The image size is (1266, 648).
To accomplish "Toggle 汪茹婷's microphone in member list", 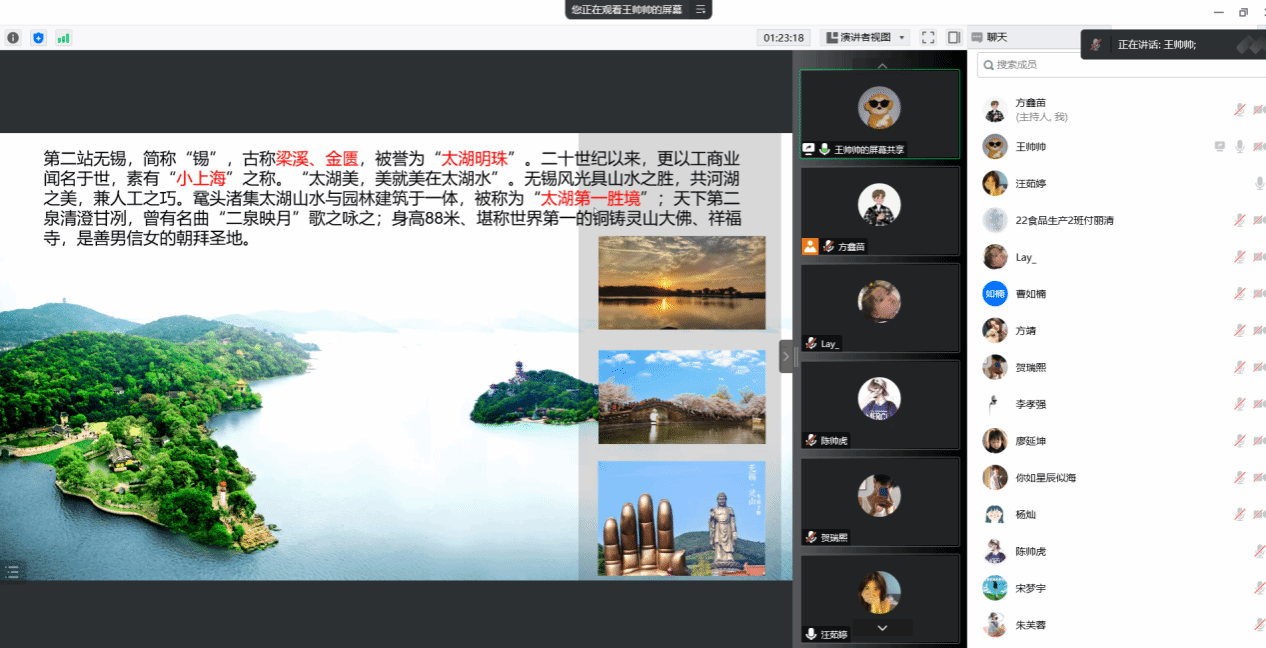I will (x=1259, y=184).
